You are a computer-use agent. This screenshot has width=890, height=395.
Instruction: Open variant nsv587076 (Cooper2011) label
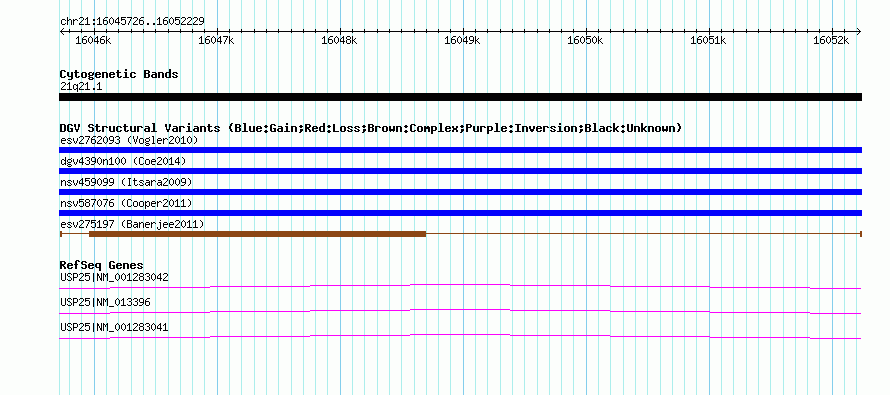click(x=126, y=203)
